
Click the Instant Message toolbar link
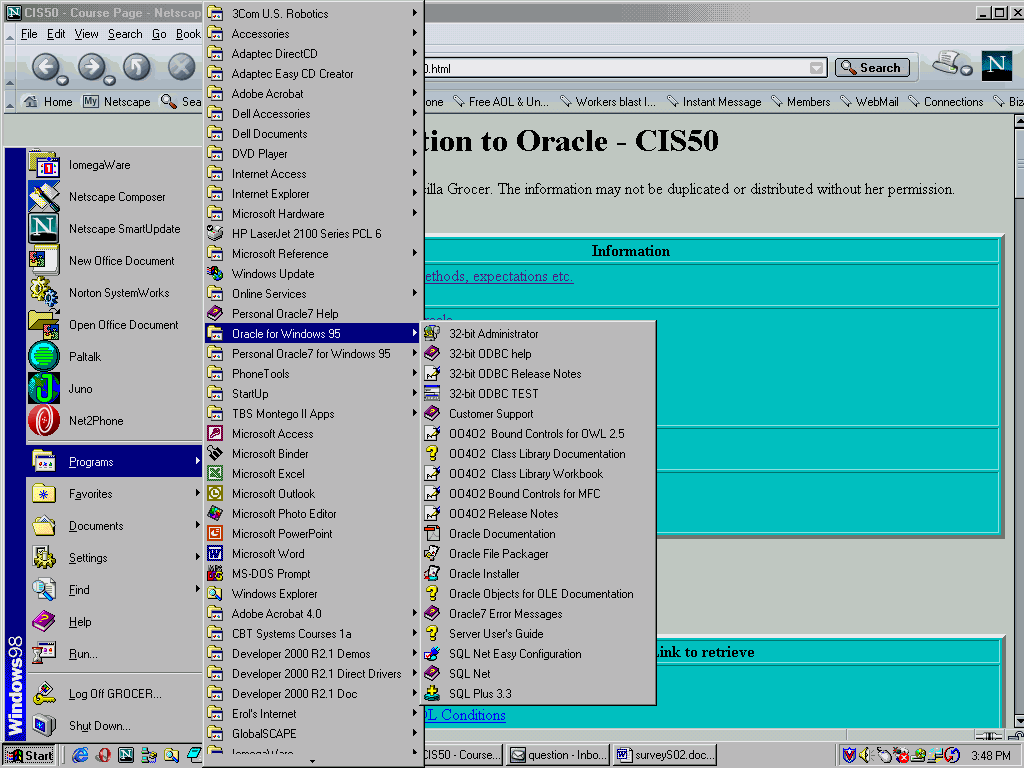(714, 102)
